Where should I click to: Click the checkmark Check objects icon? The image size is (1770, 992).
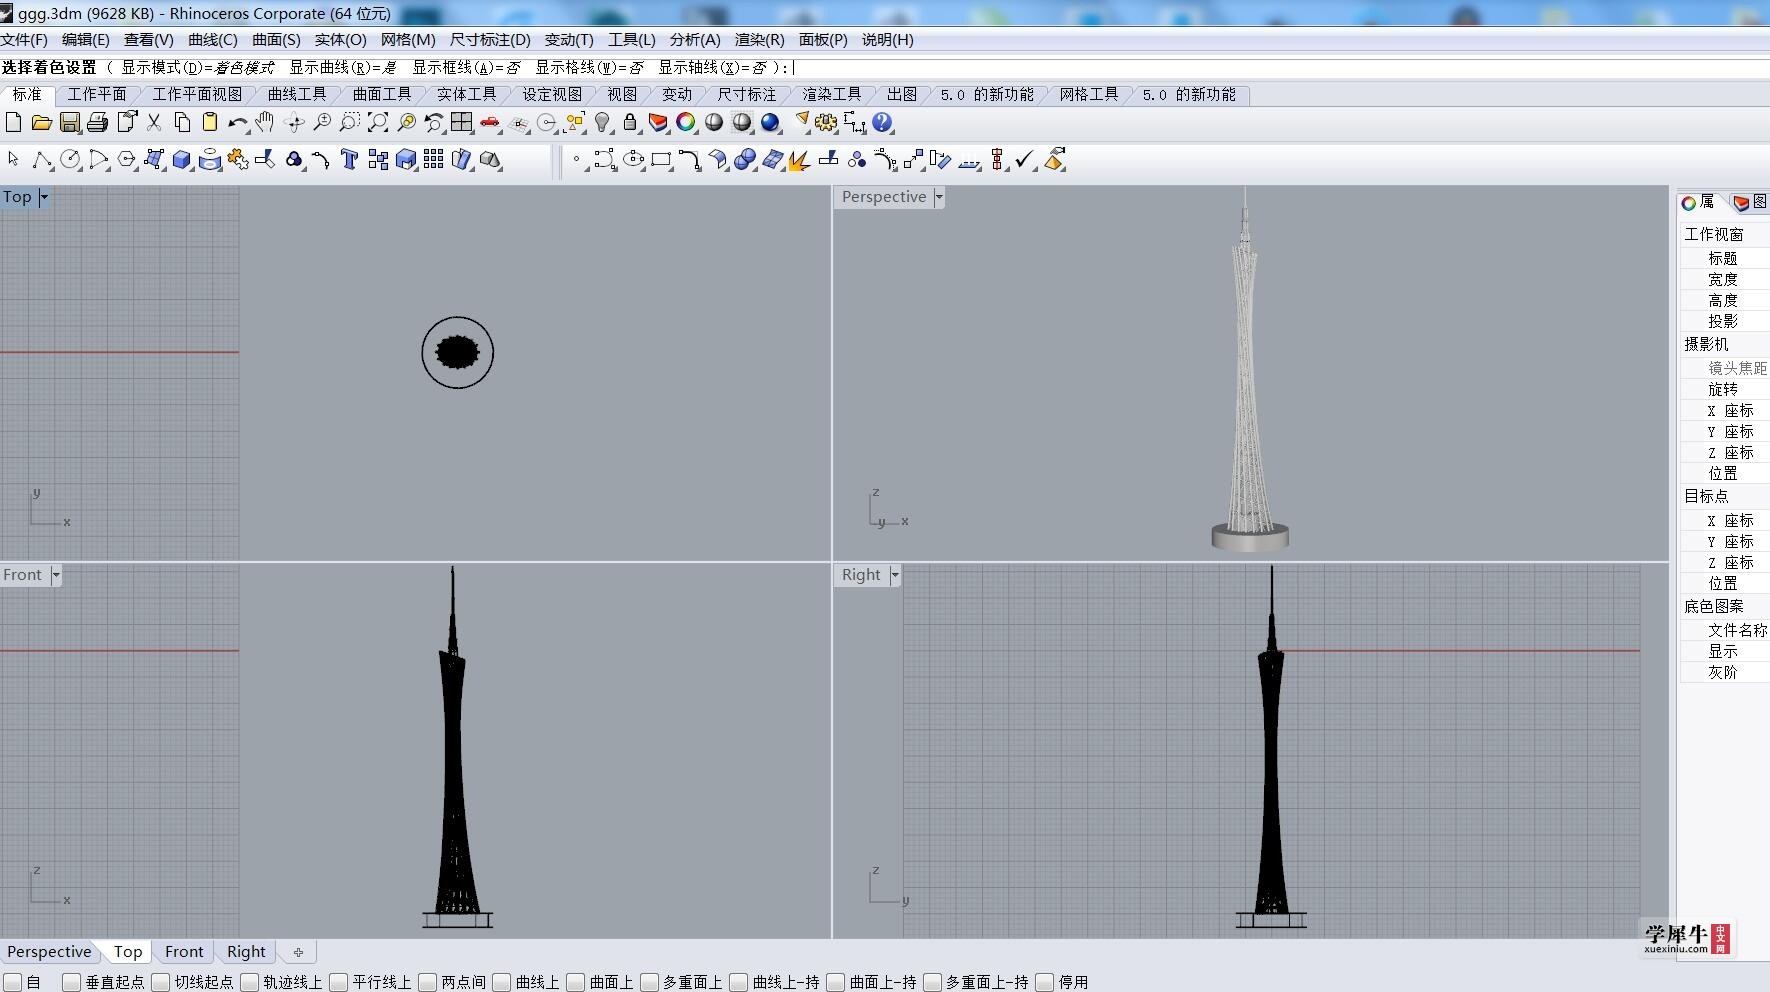click(1025, 160)
